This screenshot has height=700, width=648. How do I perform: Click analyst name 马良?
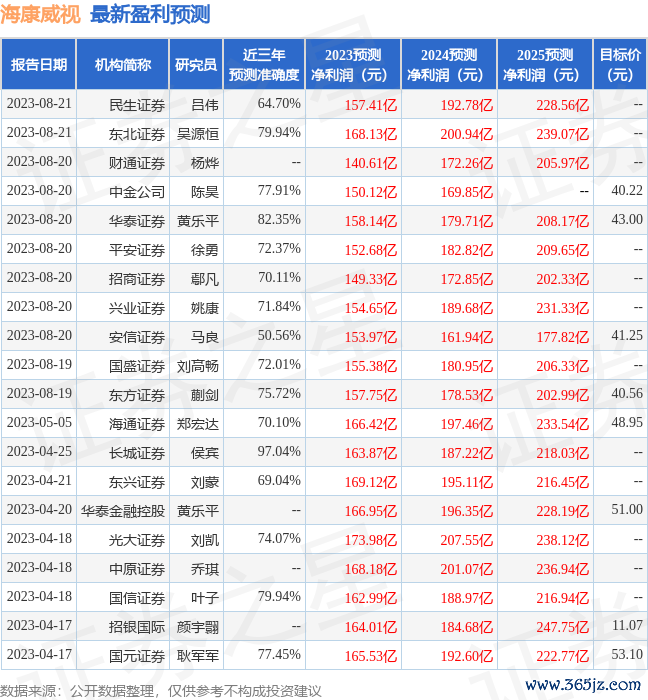[x=205, y=337]
